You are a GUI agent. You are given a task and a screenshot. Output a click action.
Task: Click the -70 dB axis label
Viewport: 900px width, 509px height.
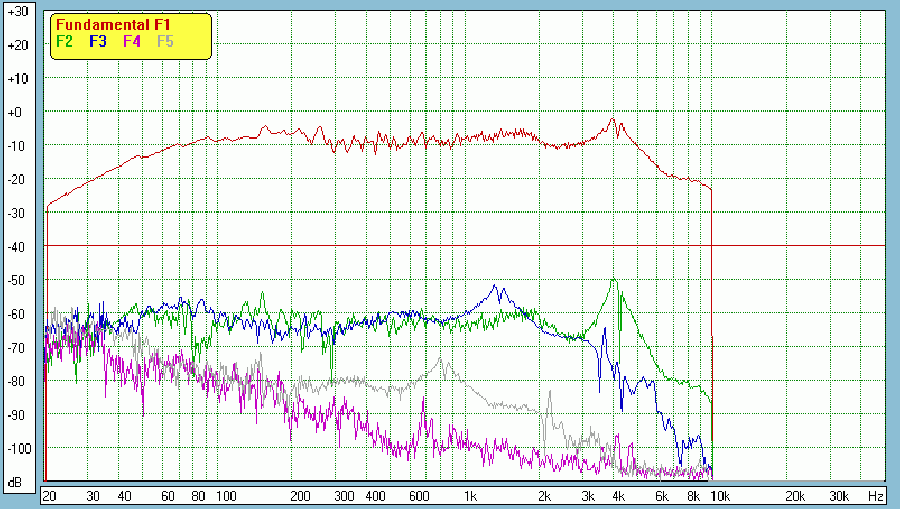pyautogui.click(x=17, y=348)
